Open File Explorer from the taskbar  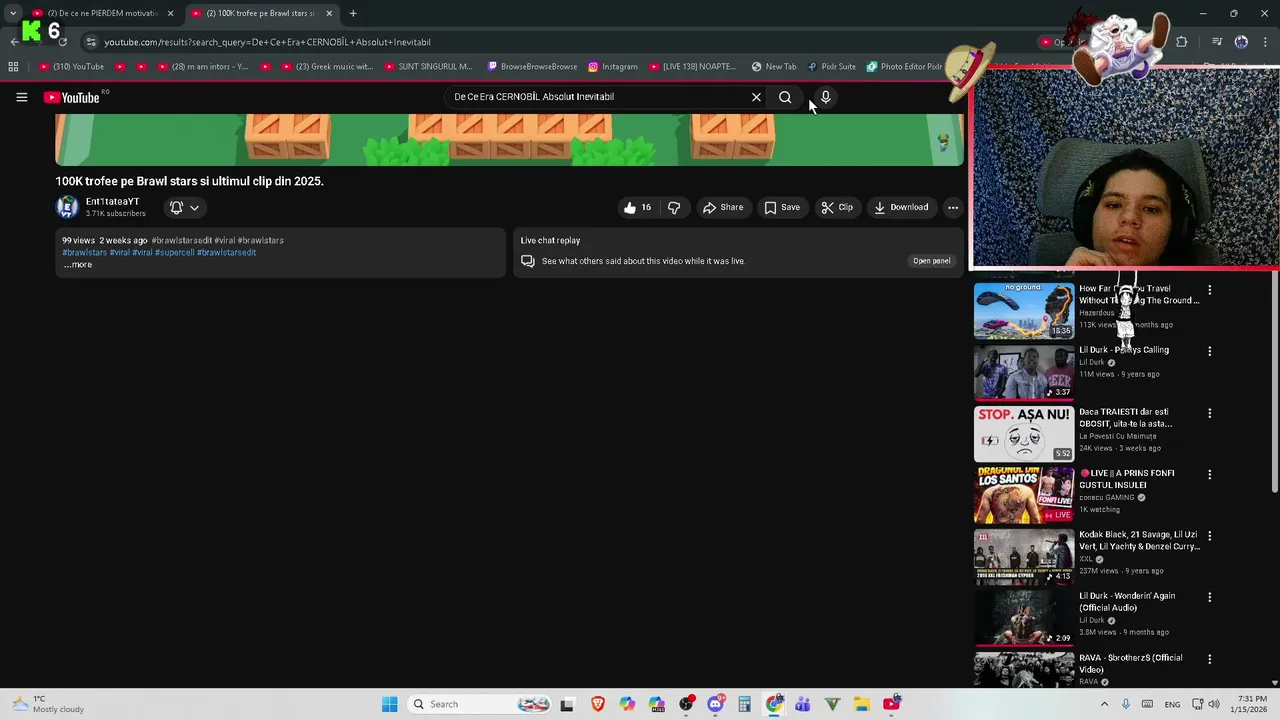(862, 704)
